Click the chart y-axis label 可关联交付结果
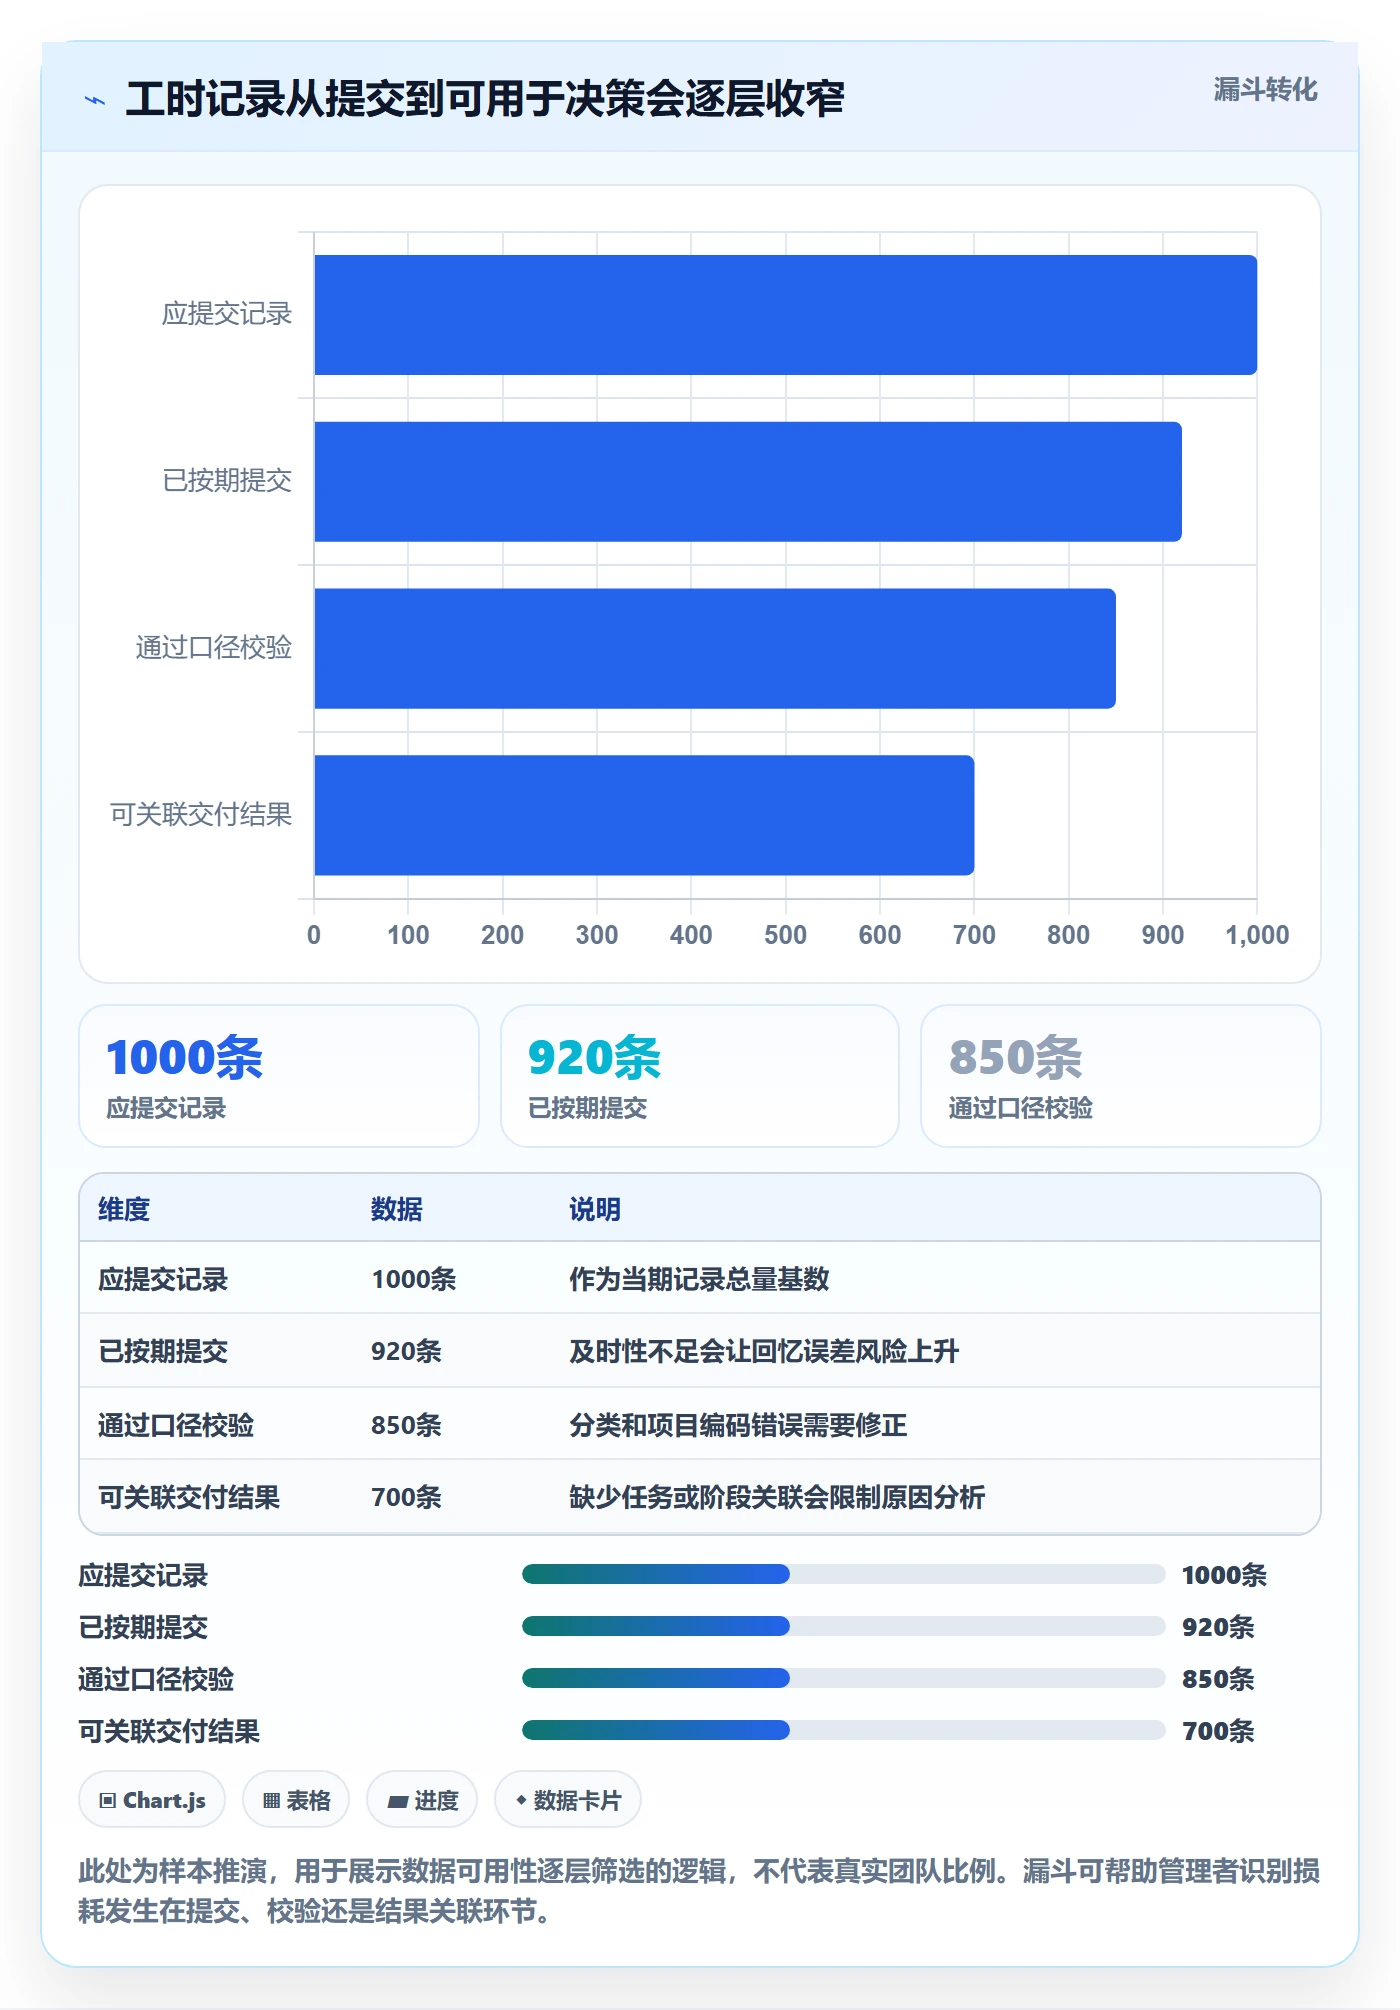Image resolution: width=1400 pixels, height=2010 pixels. click(x=201, y=815)
